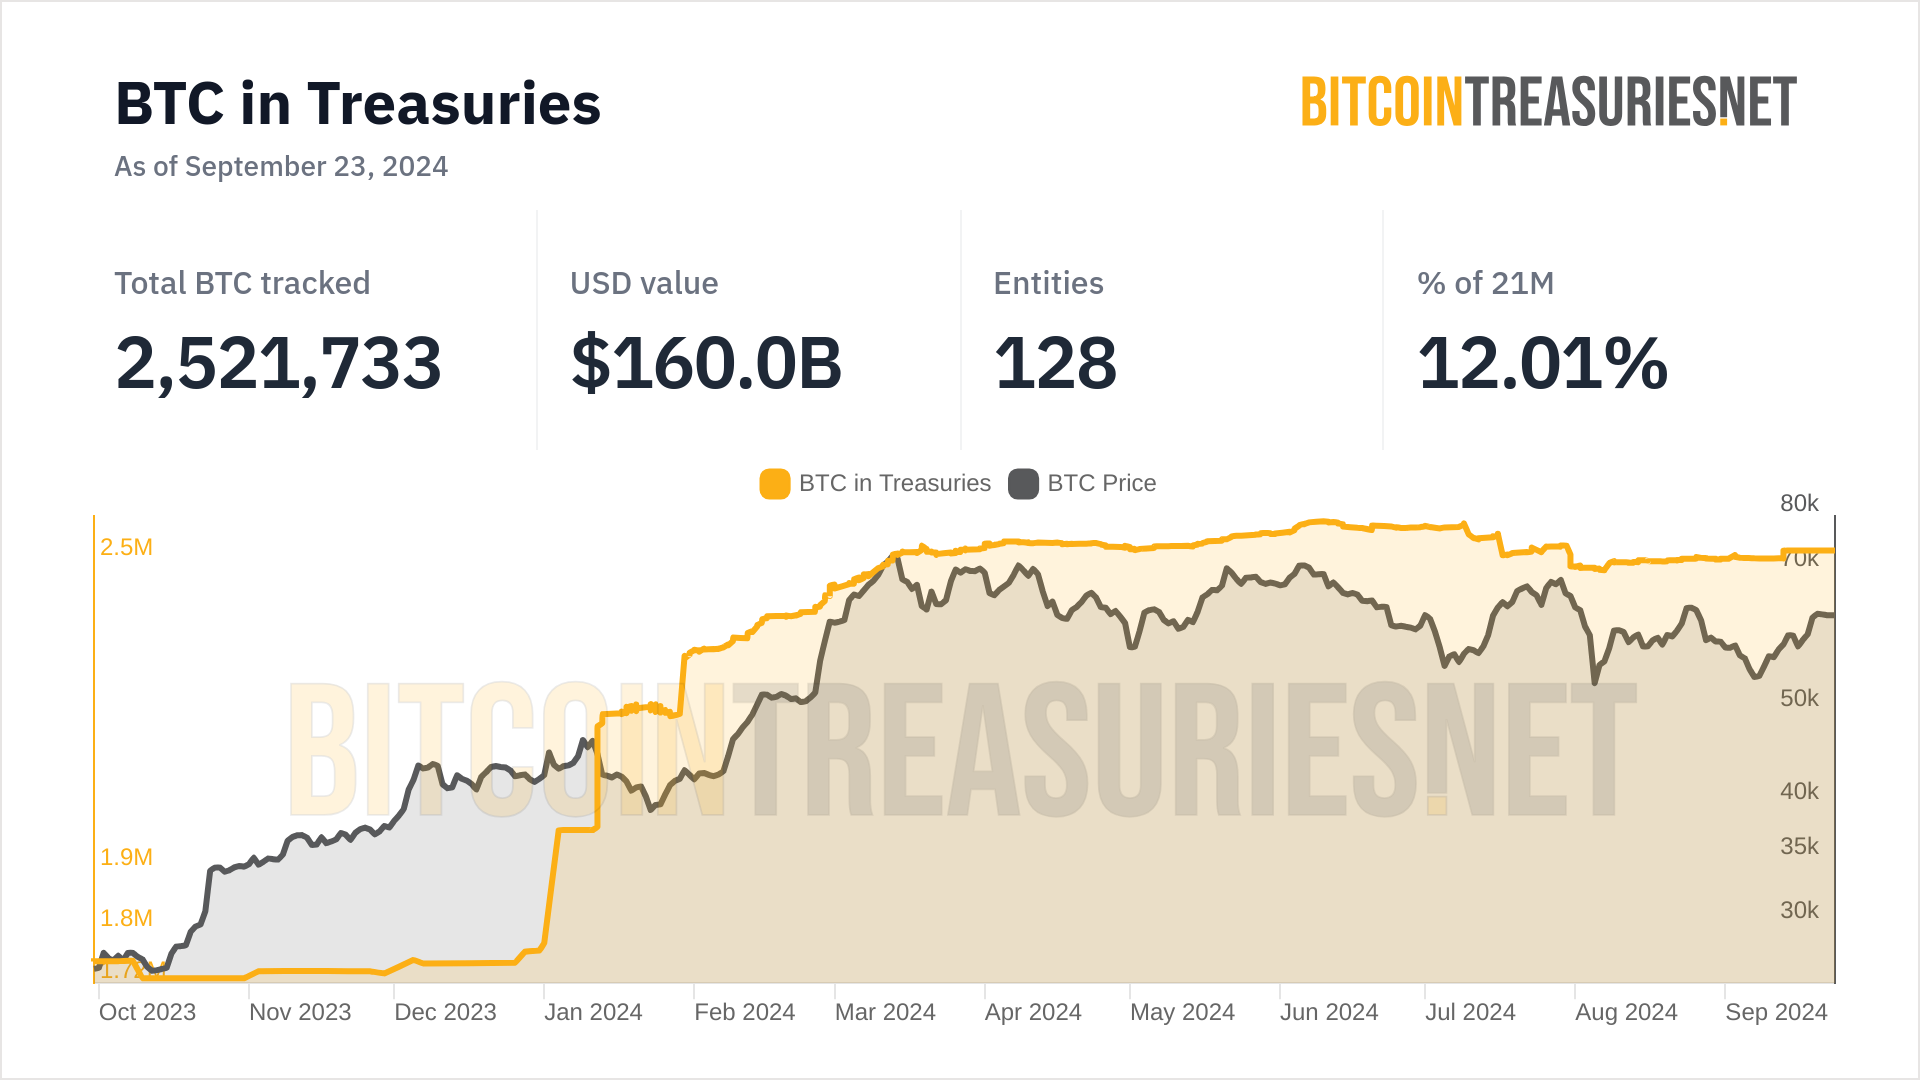Image resolution: width=1920 pixels, height=1080 pixels.
Task: Click the BTC in Treasuries title
Action: tap(358, 104)
